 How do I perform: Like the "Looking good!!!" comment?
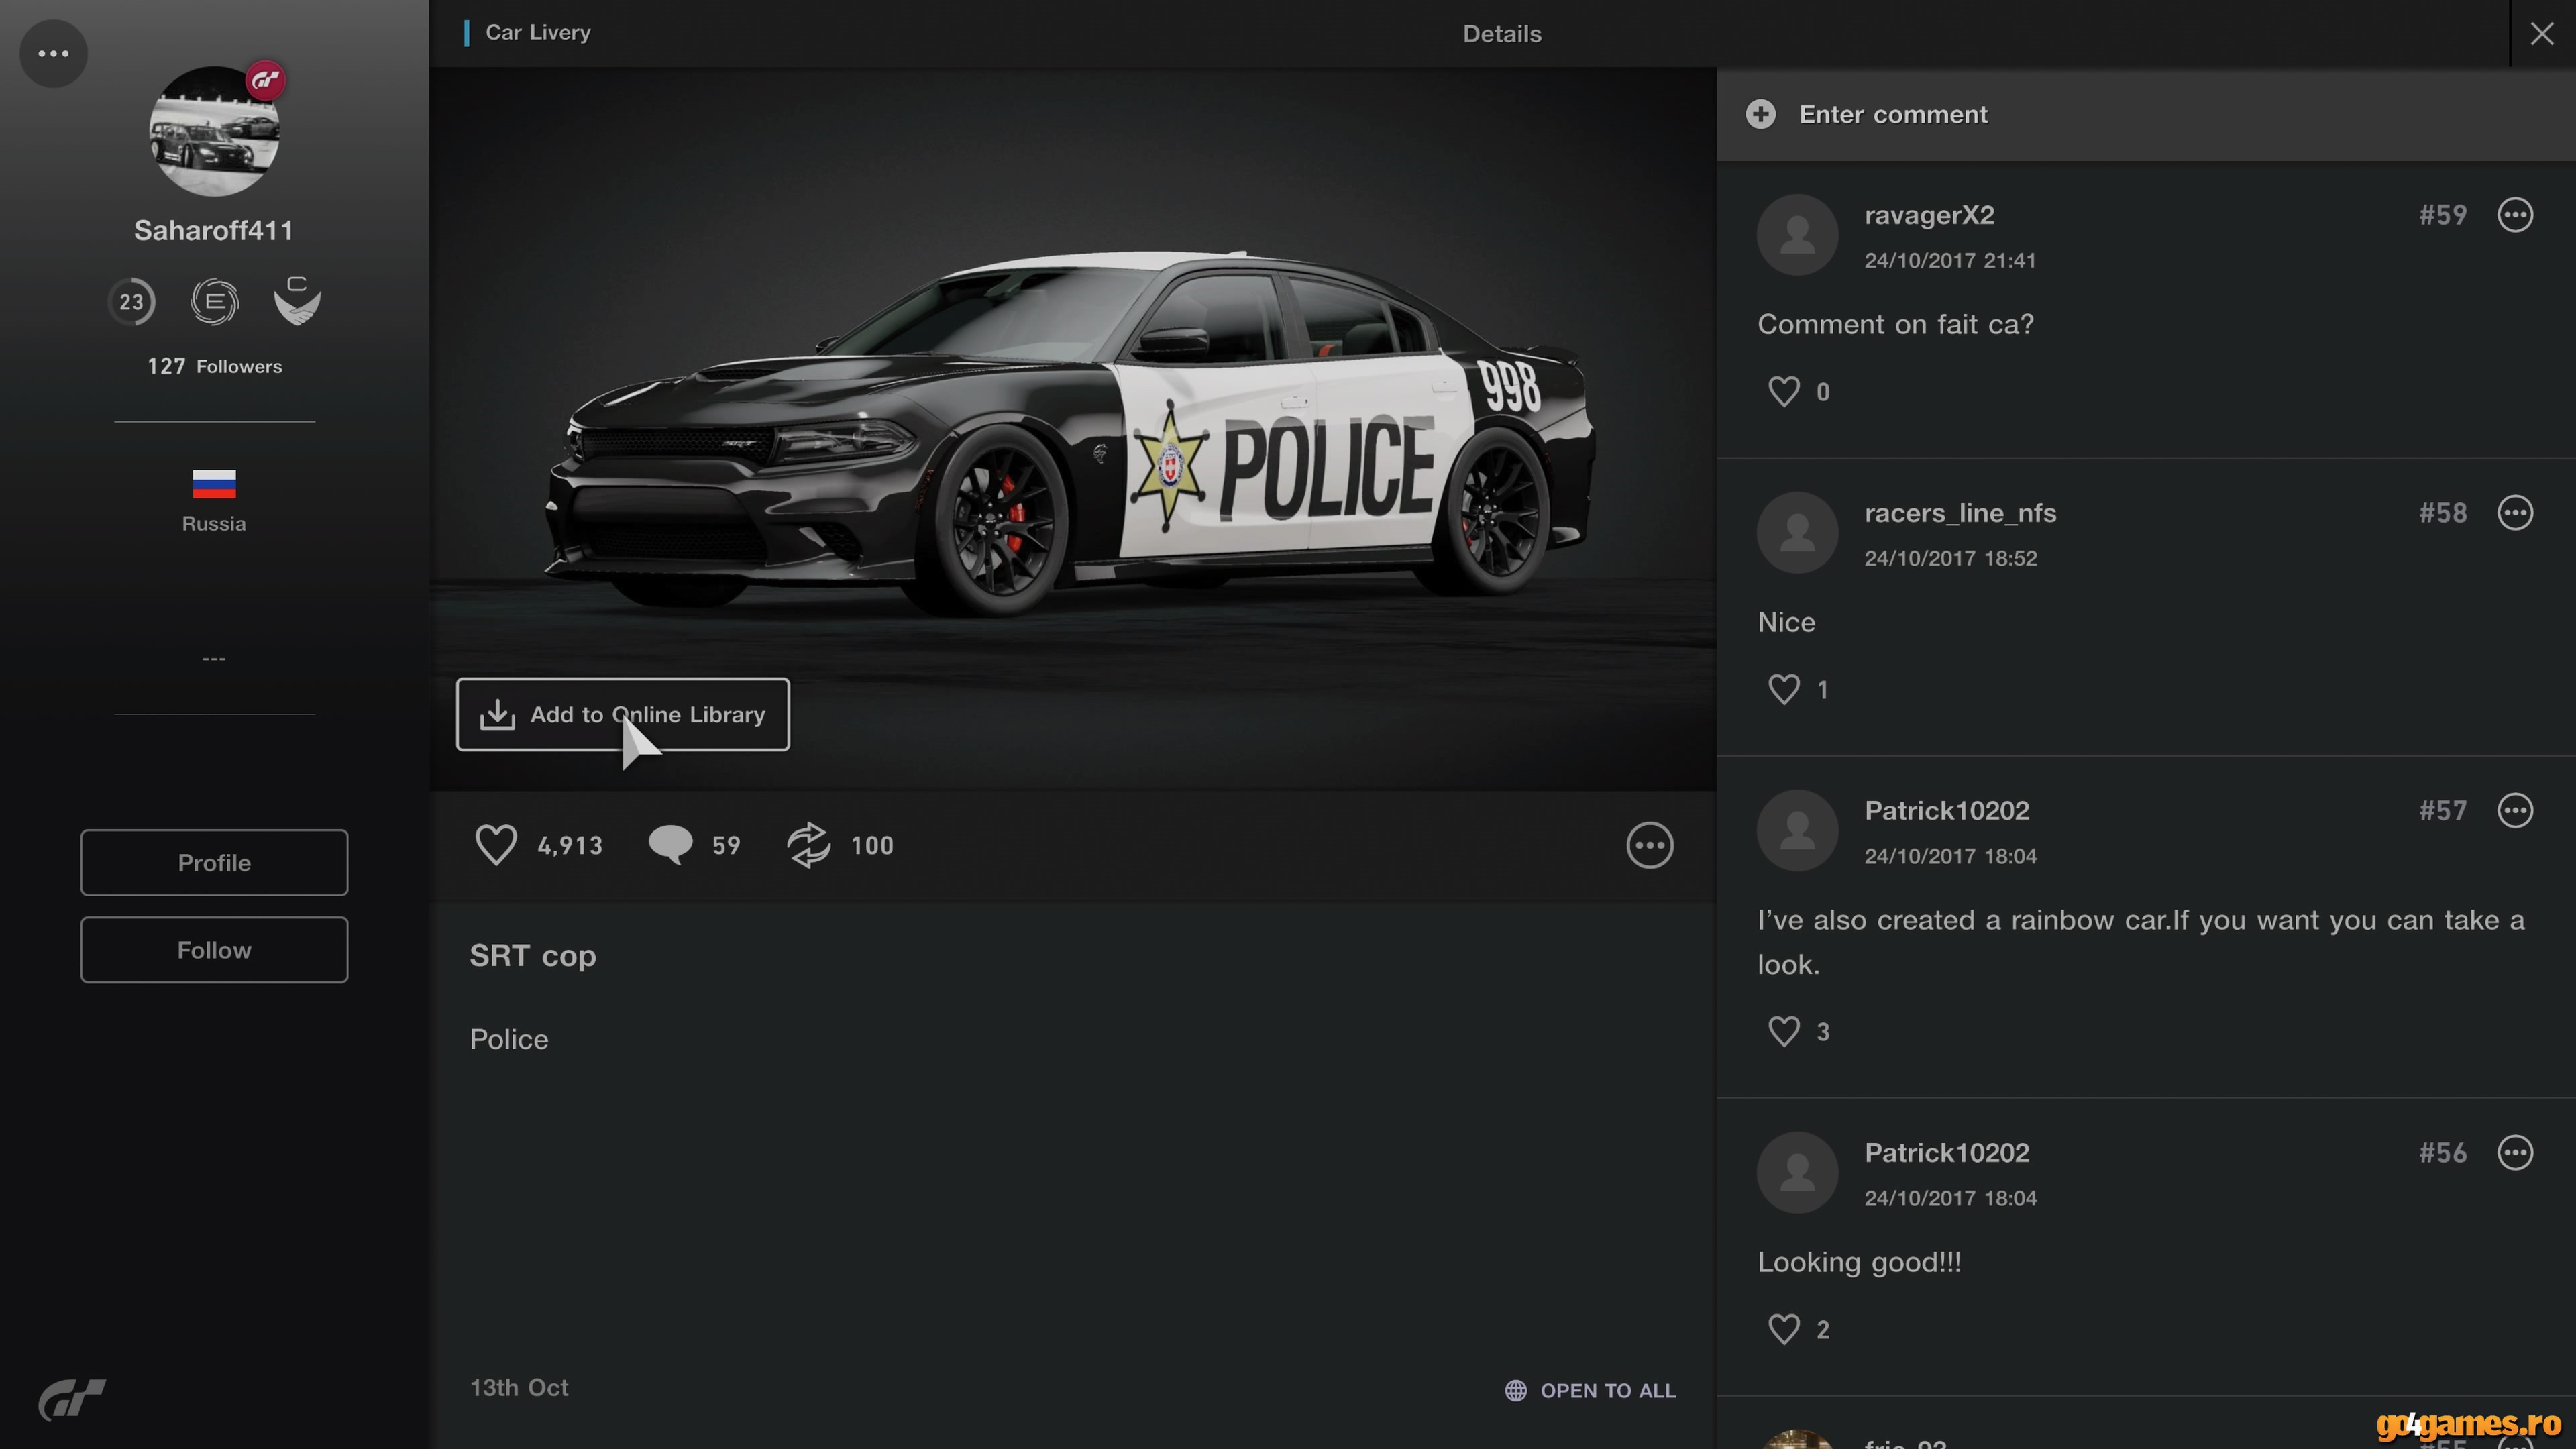1783,1329
